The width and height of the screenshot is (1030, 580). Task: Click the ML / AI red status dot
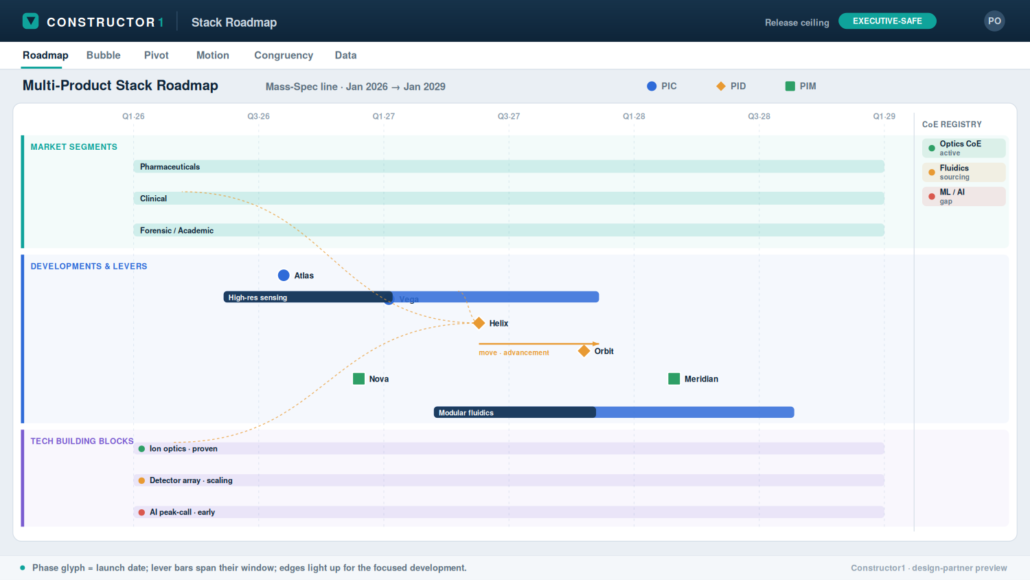[931, 196]
